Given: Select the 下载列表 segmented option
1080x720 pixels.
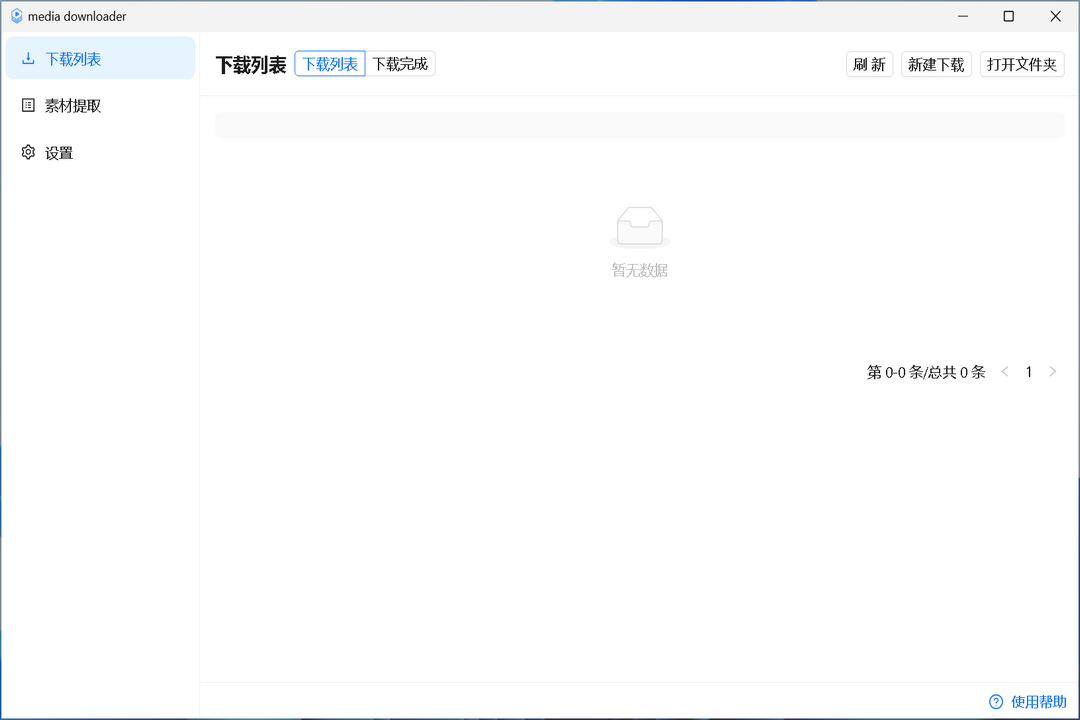Looking at the screenshot, I should point(330,64).
